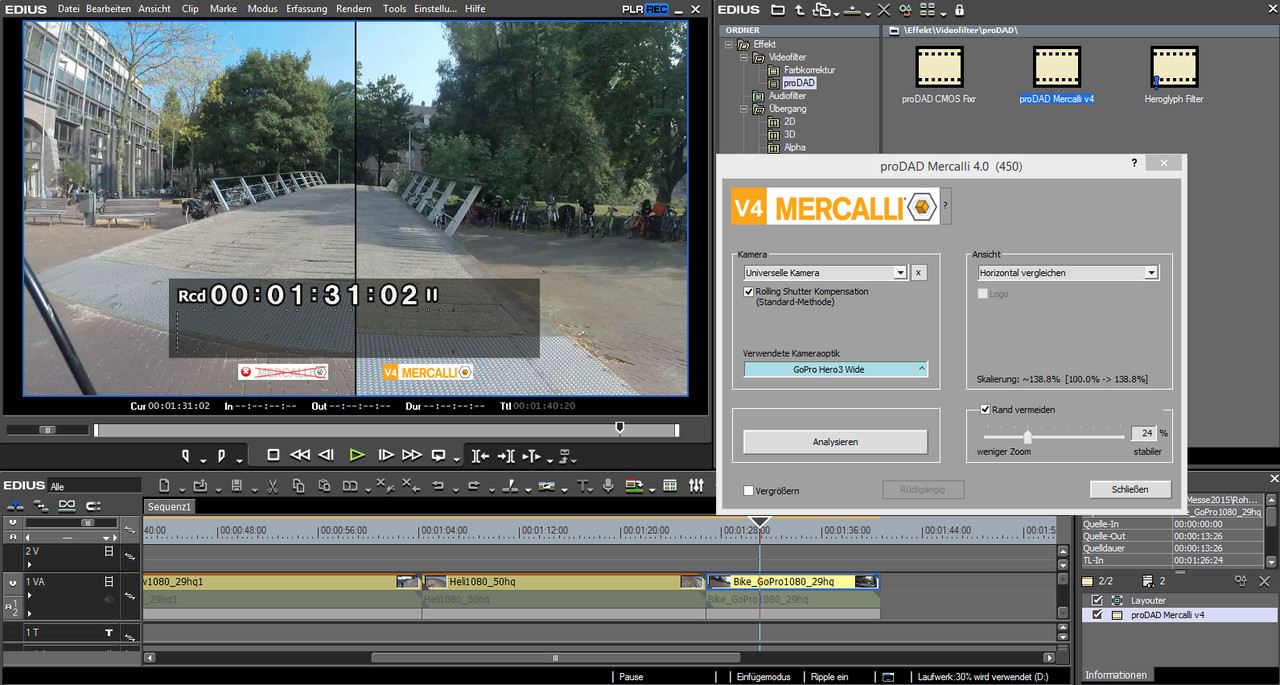This screenshot has width=1280, height=685.
Task: Open the audio mixer icon
Action: (696, 486)
